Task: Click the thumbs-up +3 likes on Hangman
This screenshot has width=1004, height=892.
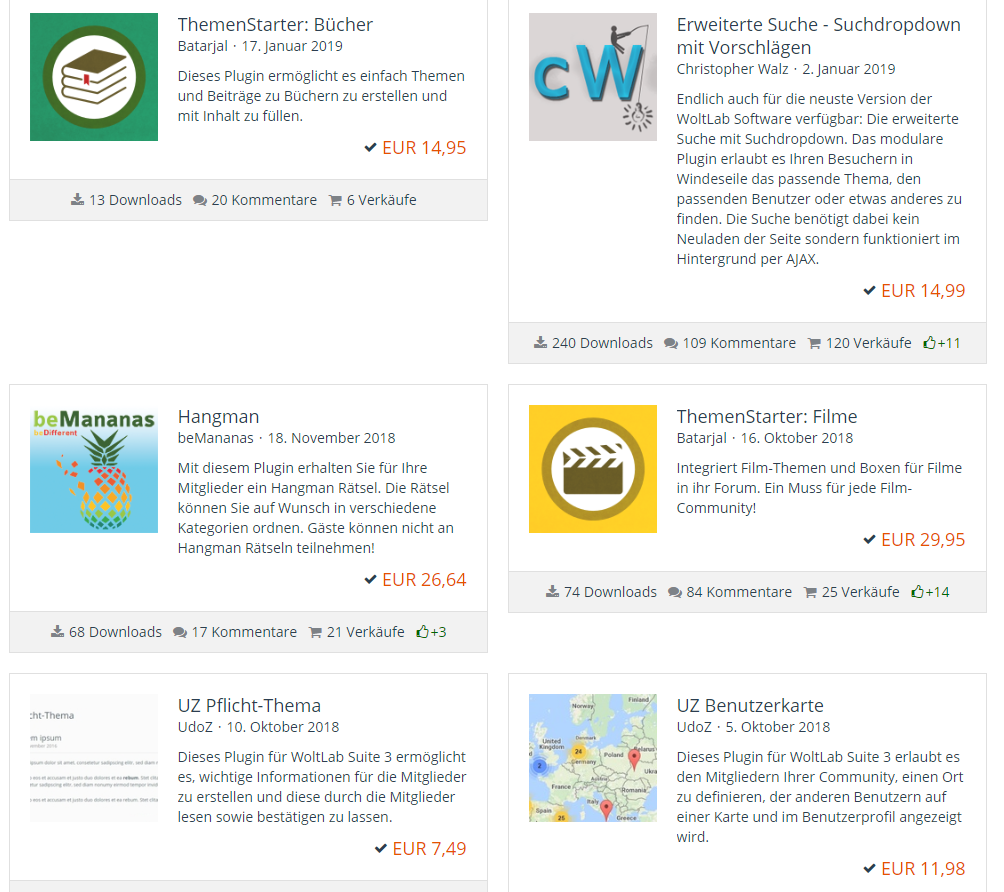Action: 423,632
